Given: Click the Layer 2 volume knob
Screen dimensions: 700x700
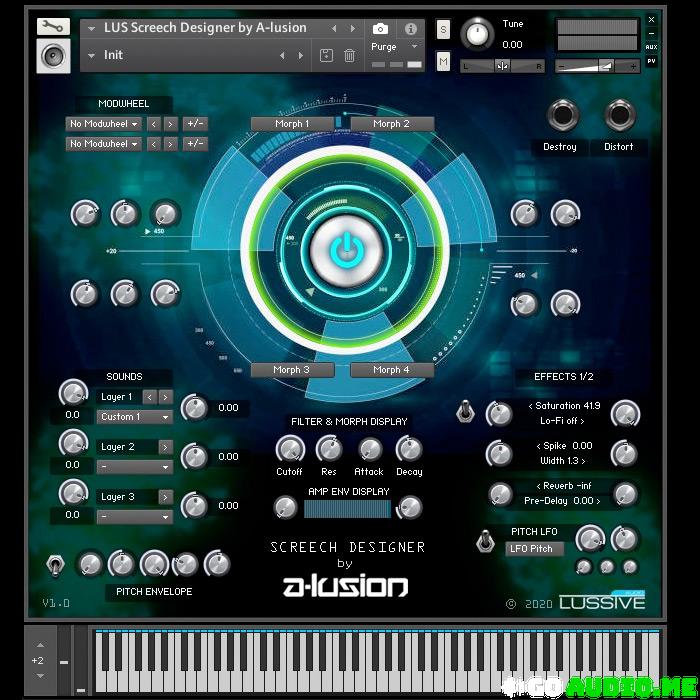Looking at the screenshot, I should pyautogui.click(x=73, y=443).
